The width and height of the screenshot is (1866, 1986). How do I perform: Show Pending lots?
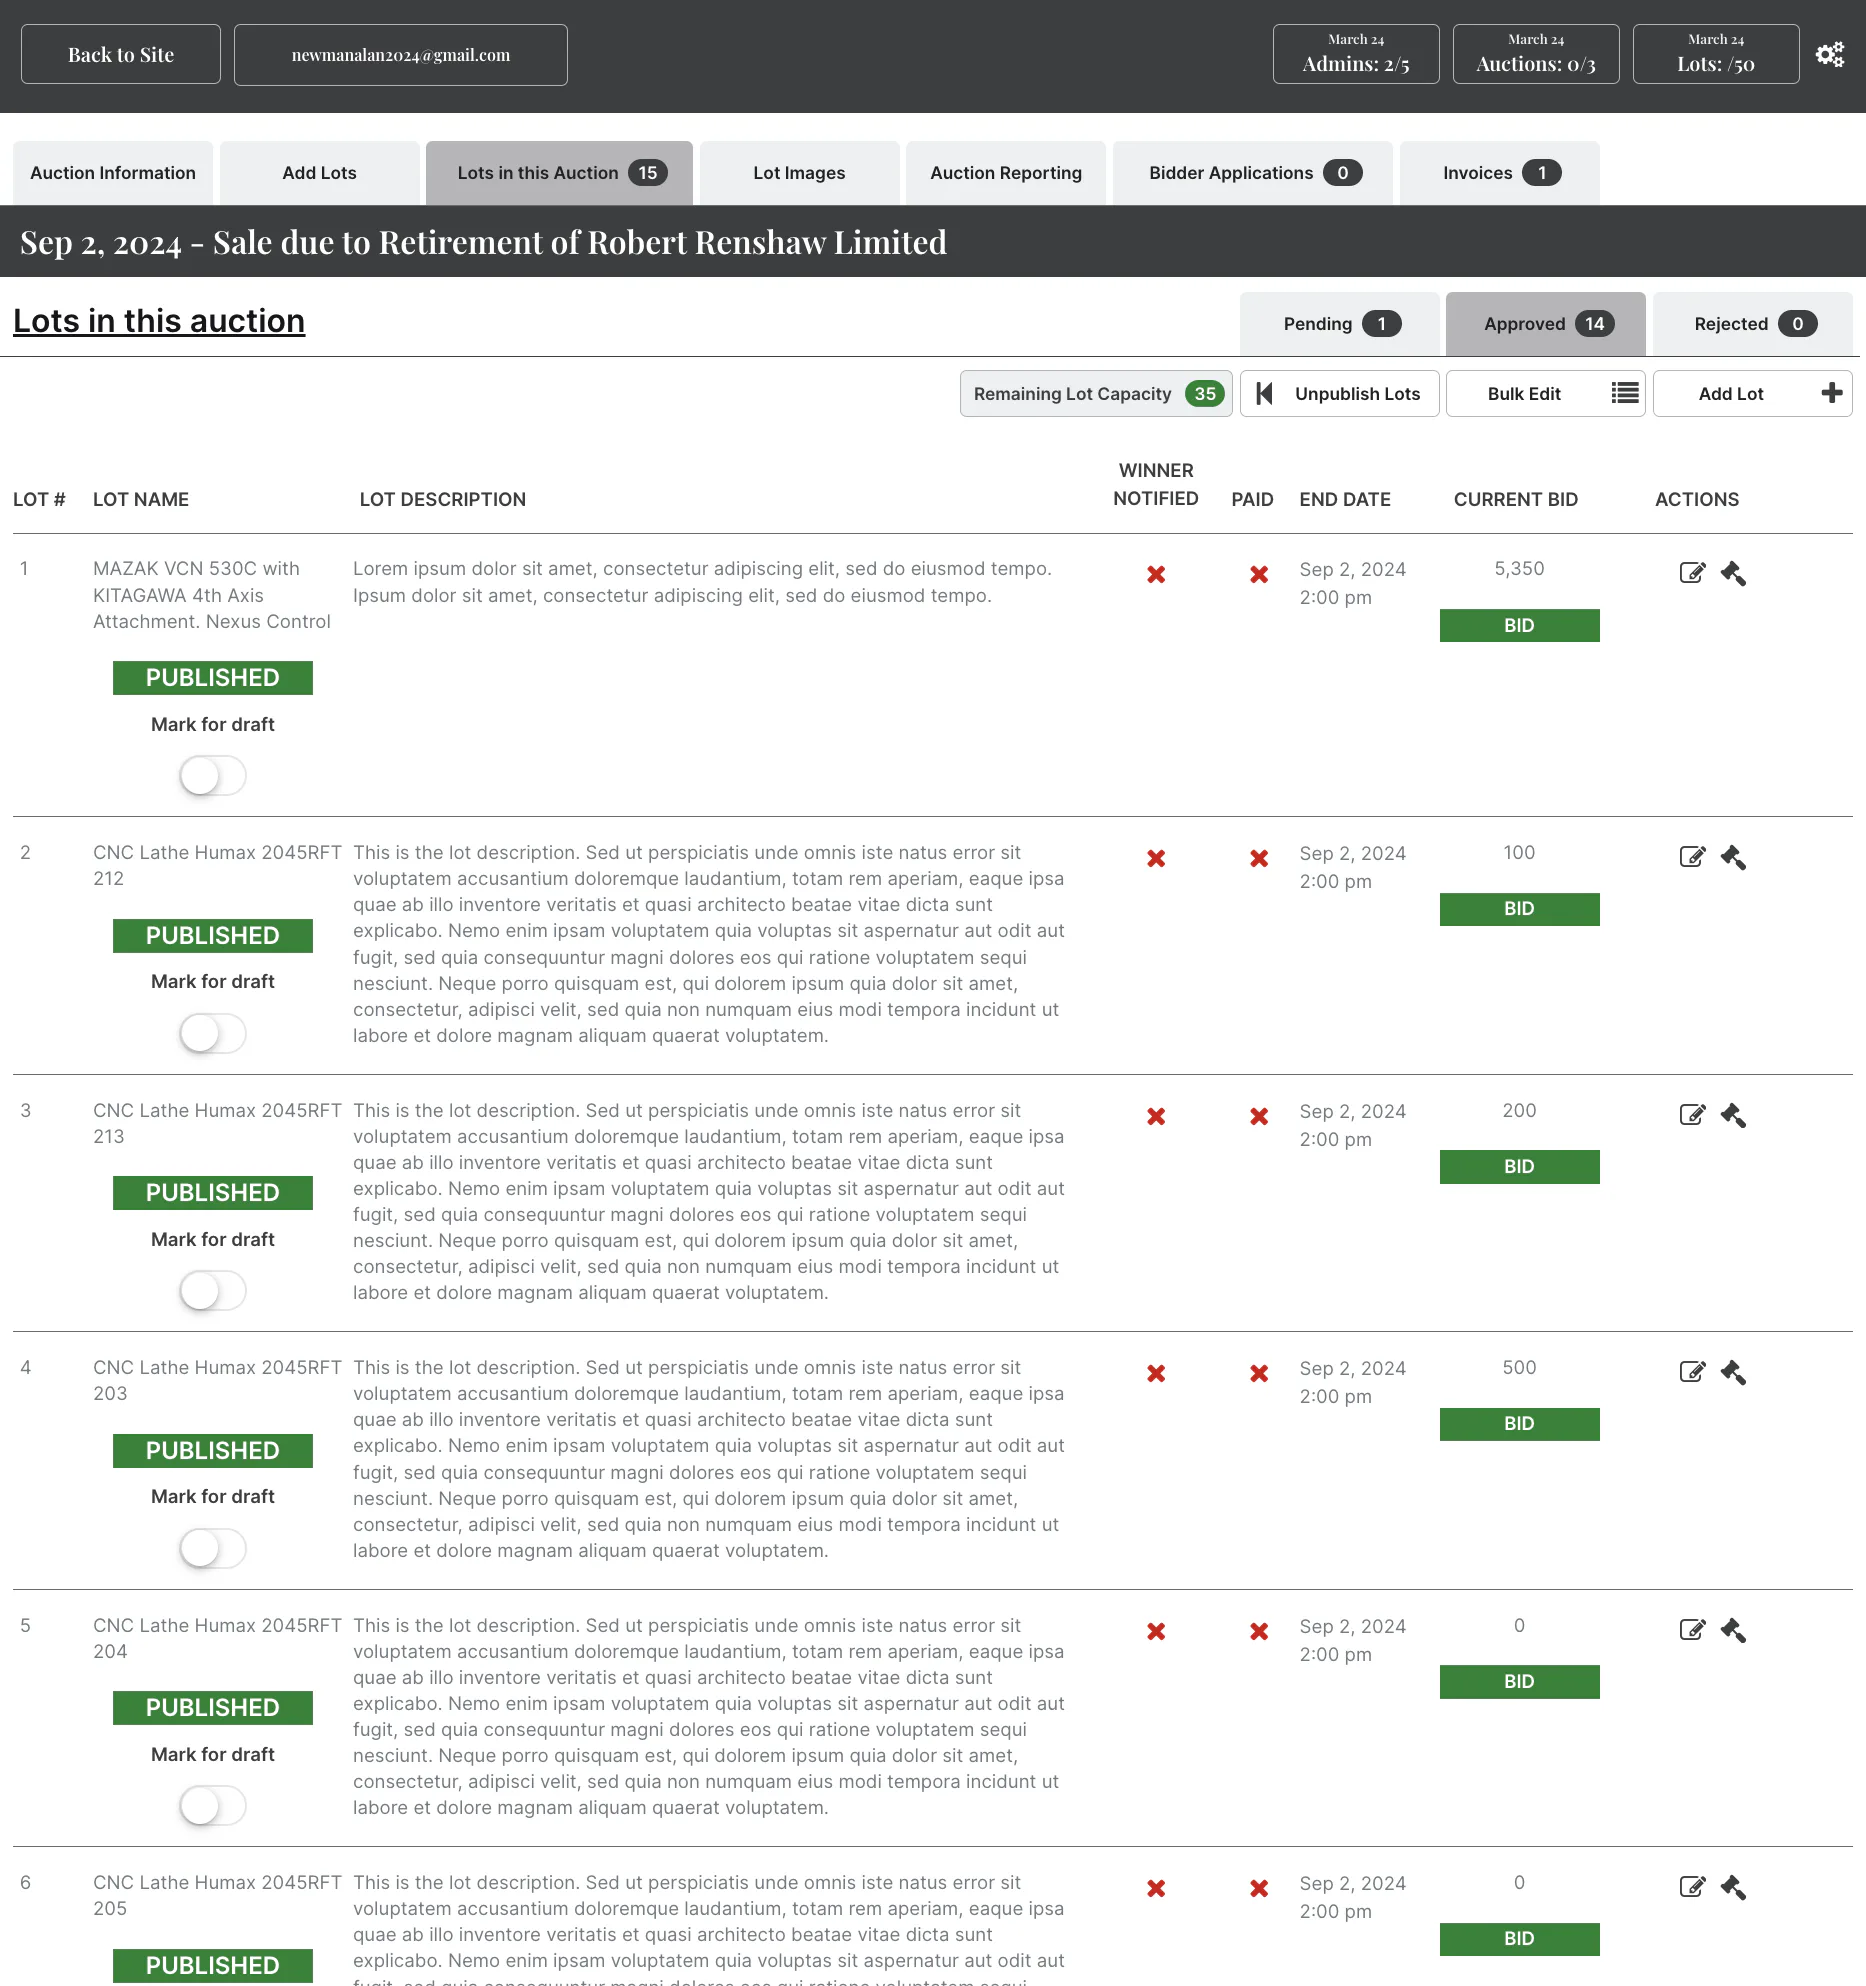(x=1340, y=324)
